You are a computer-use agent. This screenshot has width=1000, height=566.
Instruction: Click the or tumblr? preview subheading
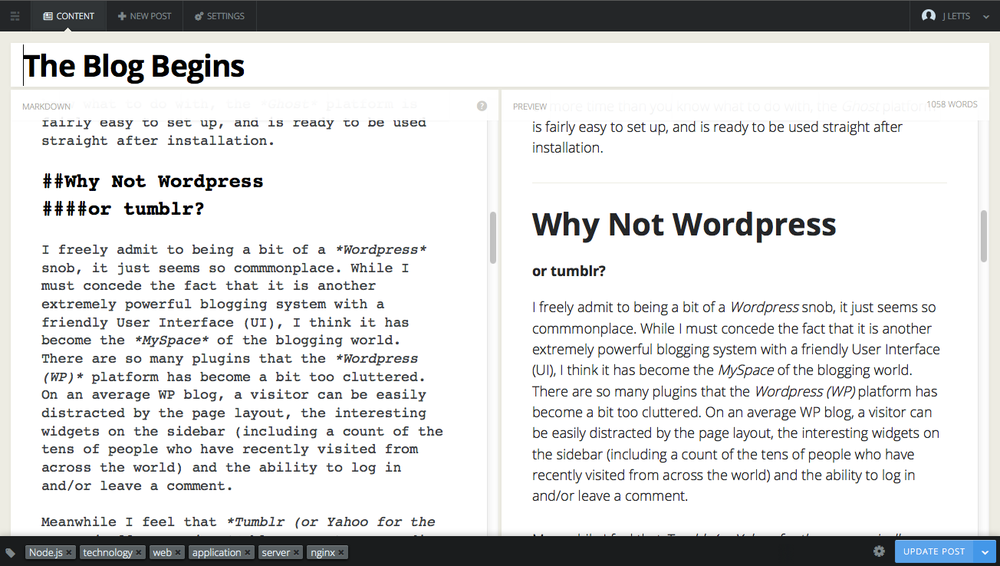pos(569,271)
